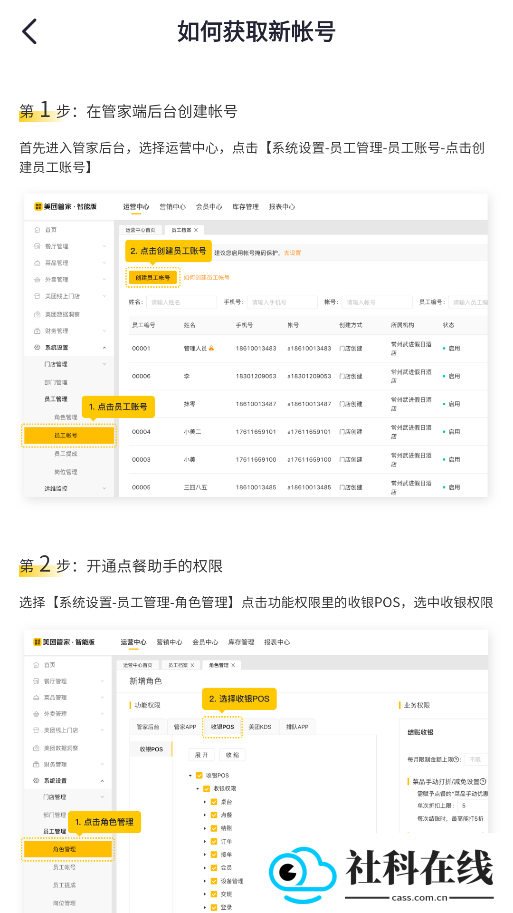Expand 餐厅管理 chevron in step 1 sidebar
Screen dimensions: 513x913
[x=104, y=246]
